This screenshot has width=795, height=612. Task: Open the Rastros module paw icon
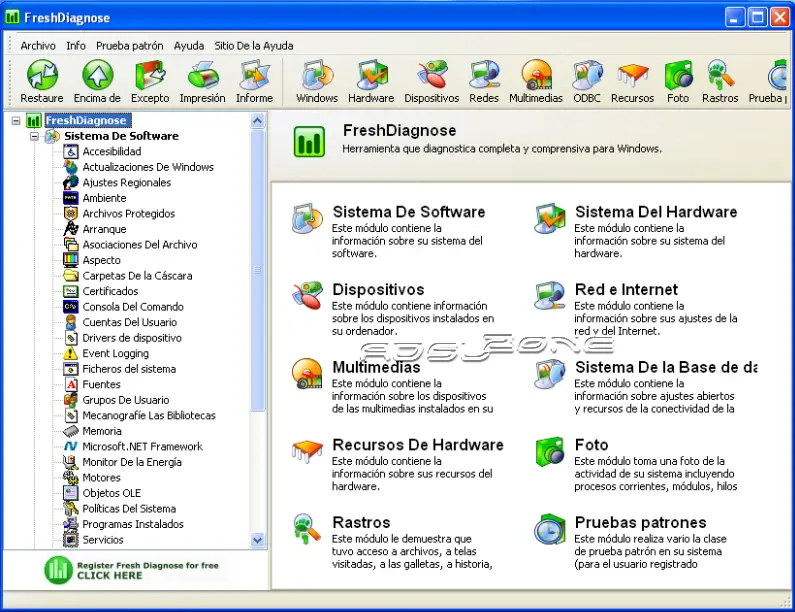click(307, 529)
